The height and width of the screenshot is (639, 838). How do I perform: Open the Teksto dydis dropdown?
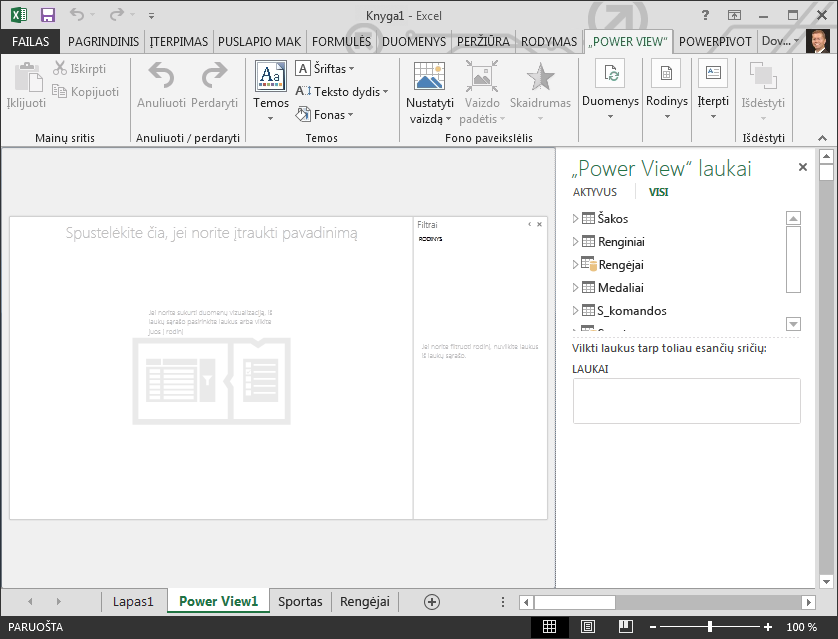pos(342,91)
